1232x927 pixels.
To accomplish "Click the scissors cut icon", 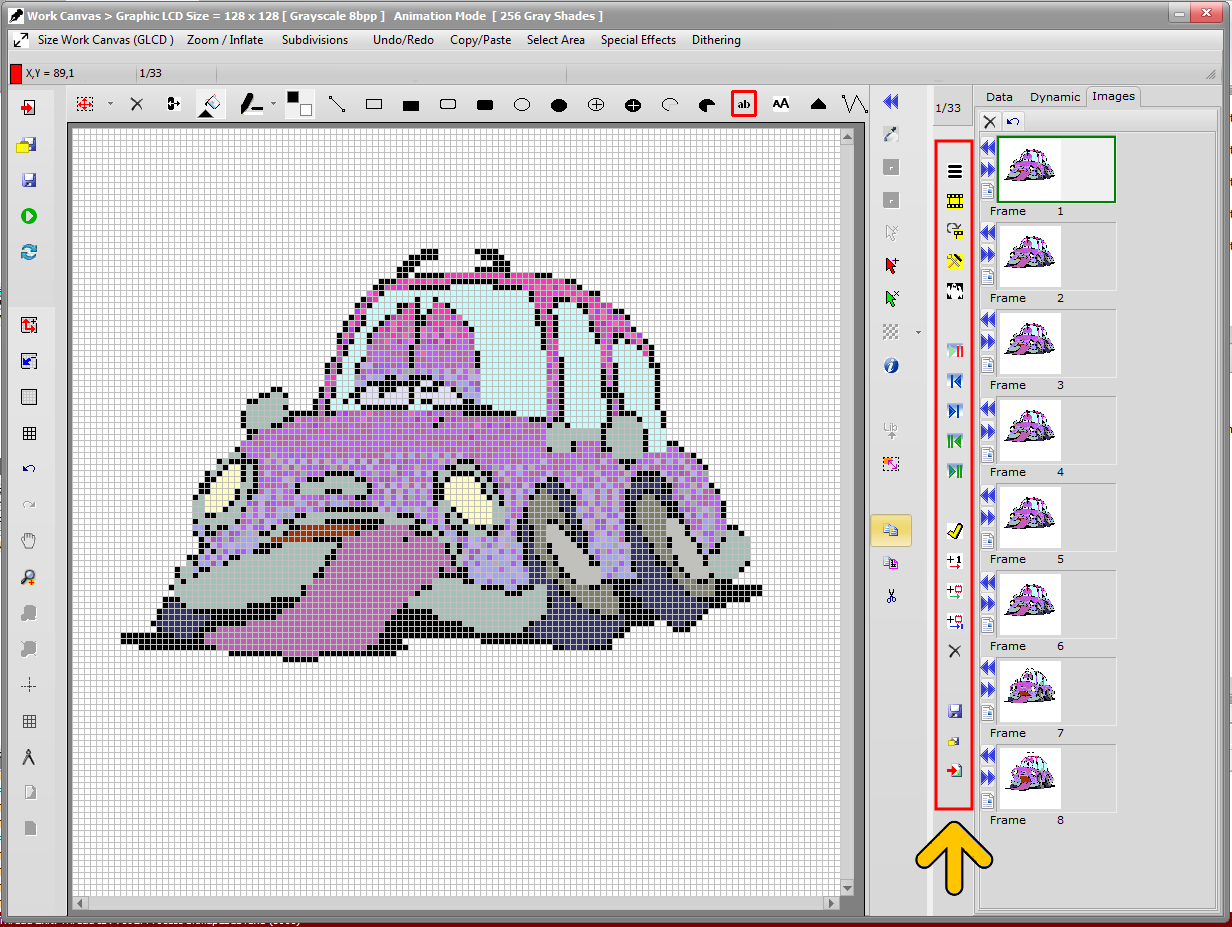I will coord(891,596).
